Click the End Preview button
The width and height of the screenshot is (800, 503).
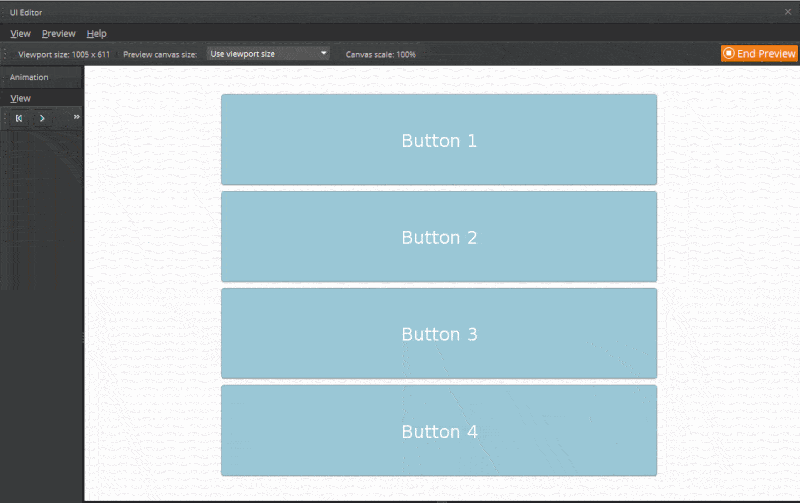click(759, 54)
